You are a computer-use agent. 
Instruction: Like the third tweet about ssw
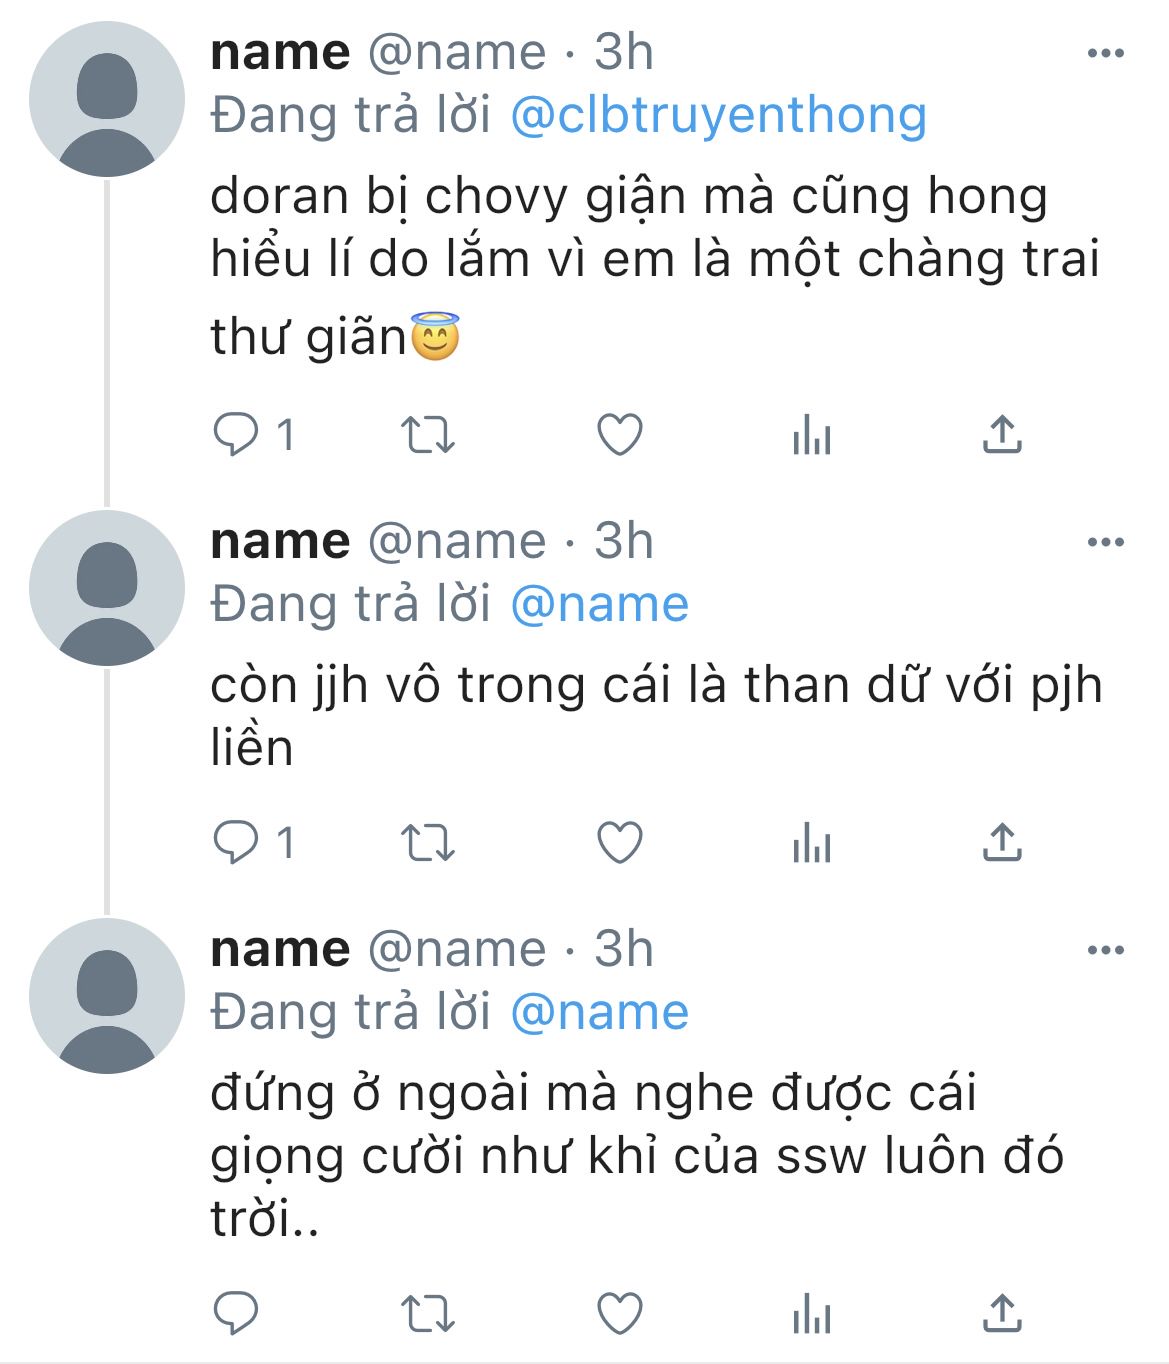620,1313
